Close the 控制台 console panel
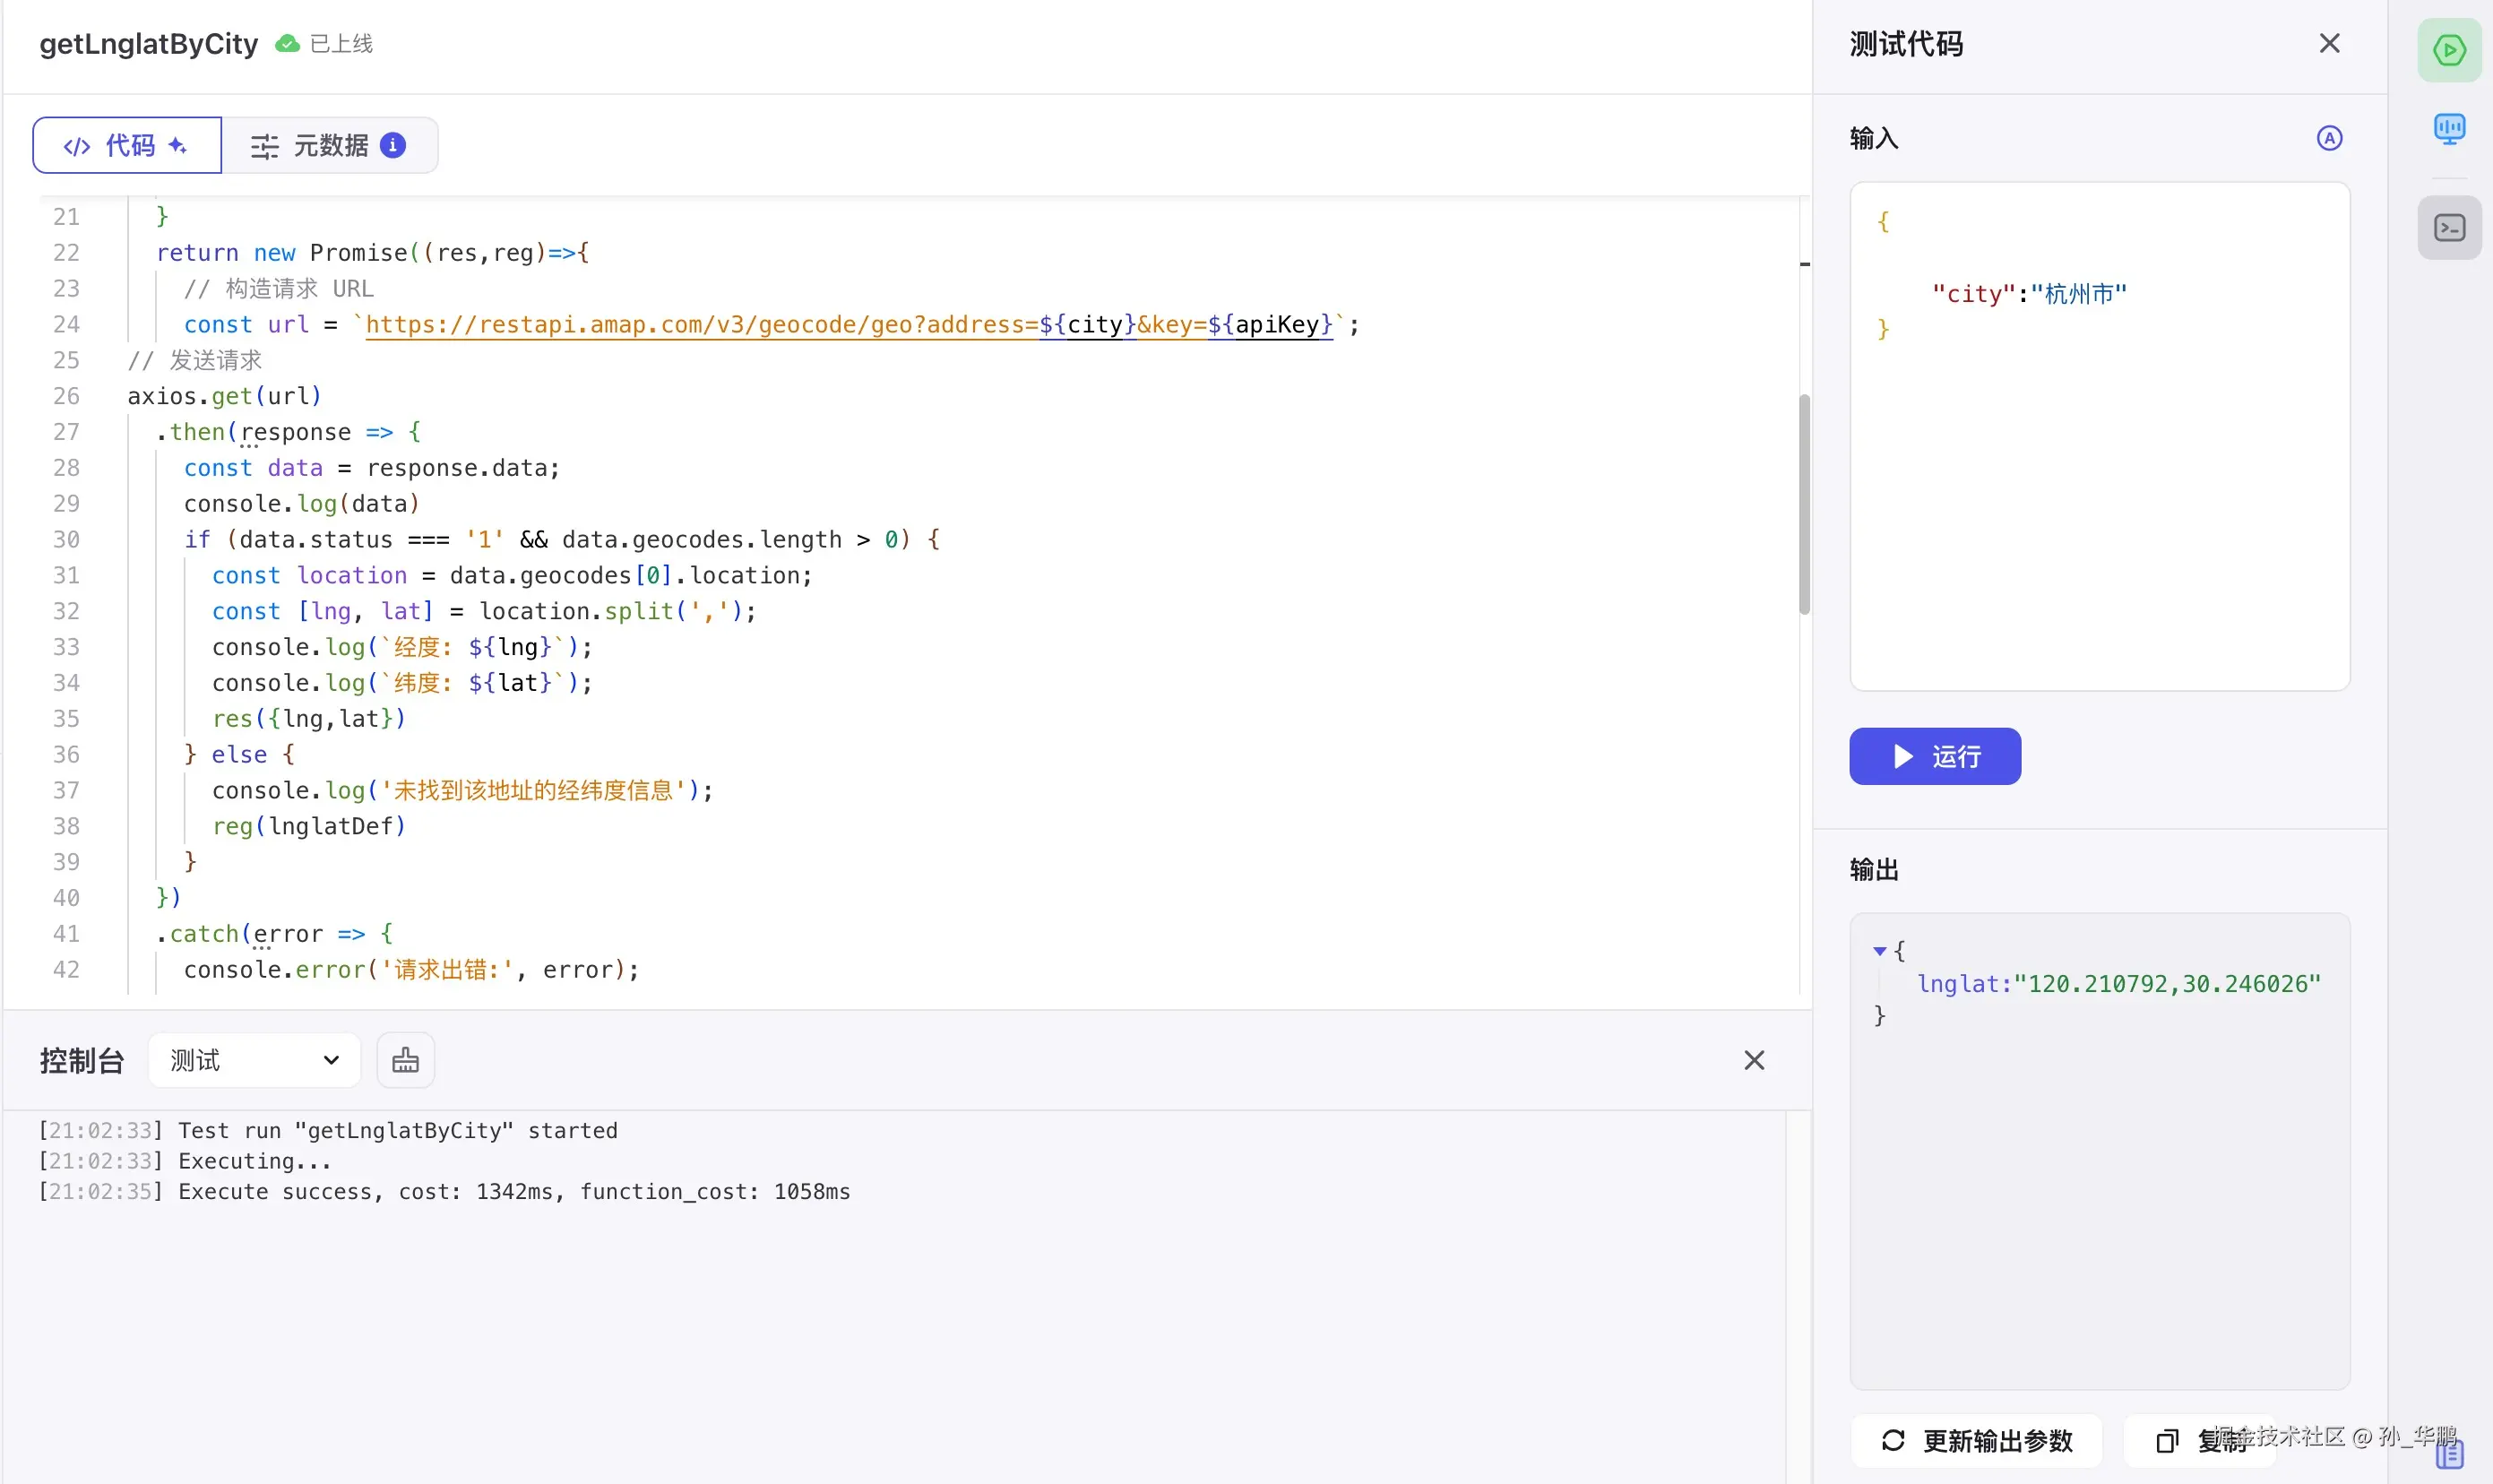2493x1484 pixels. 1754,1060
